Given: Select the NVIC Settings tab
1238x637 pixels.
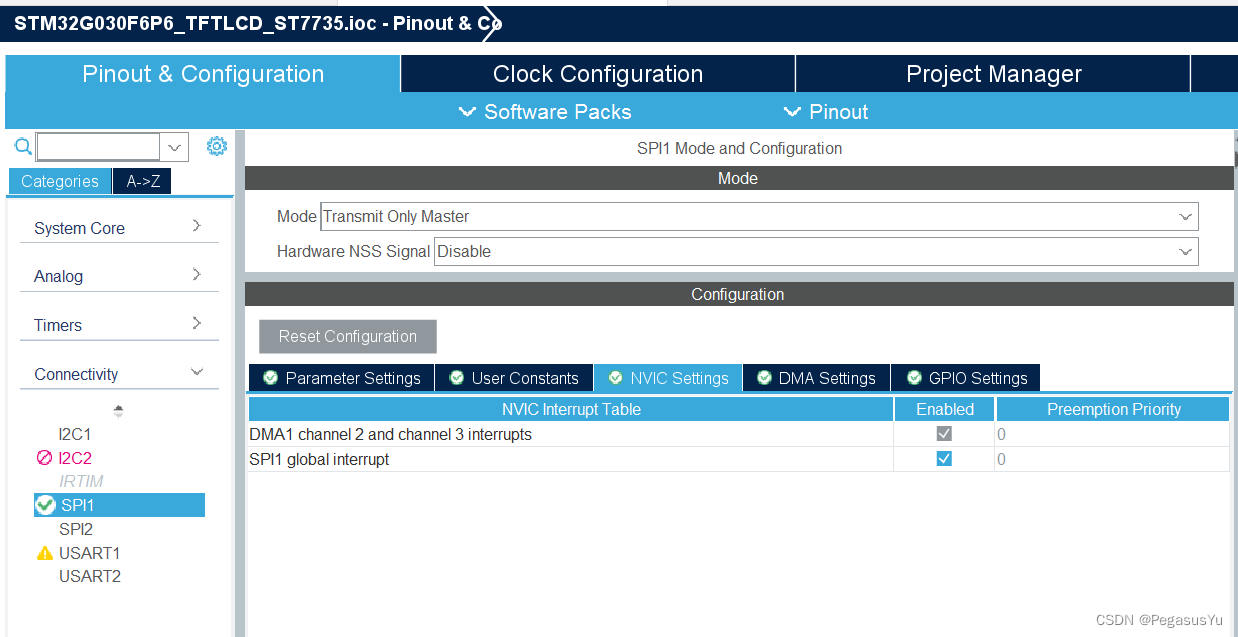Looking at the screenshot, I should point(668,378).
